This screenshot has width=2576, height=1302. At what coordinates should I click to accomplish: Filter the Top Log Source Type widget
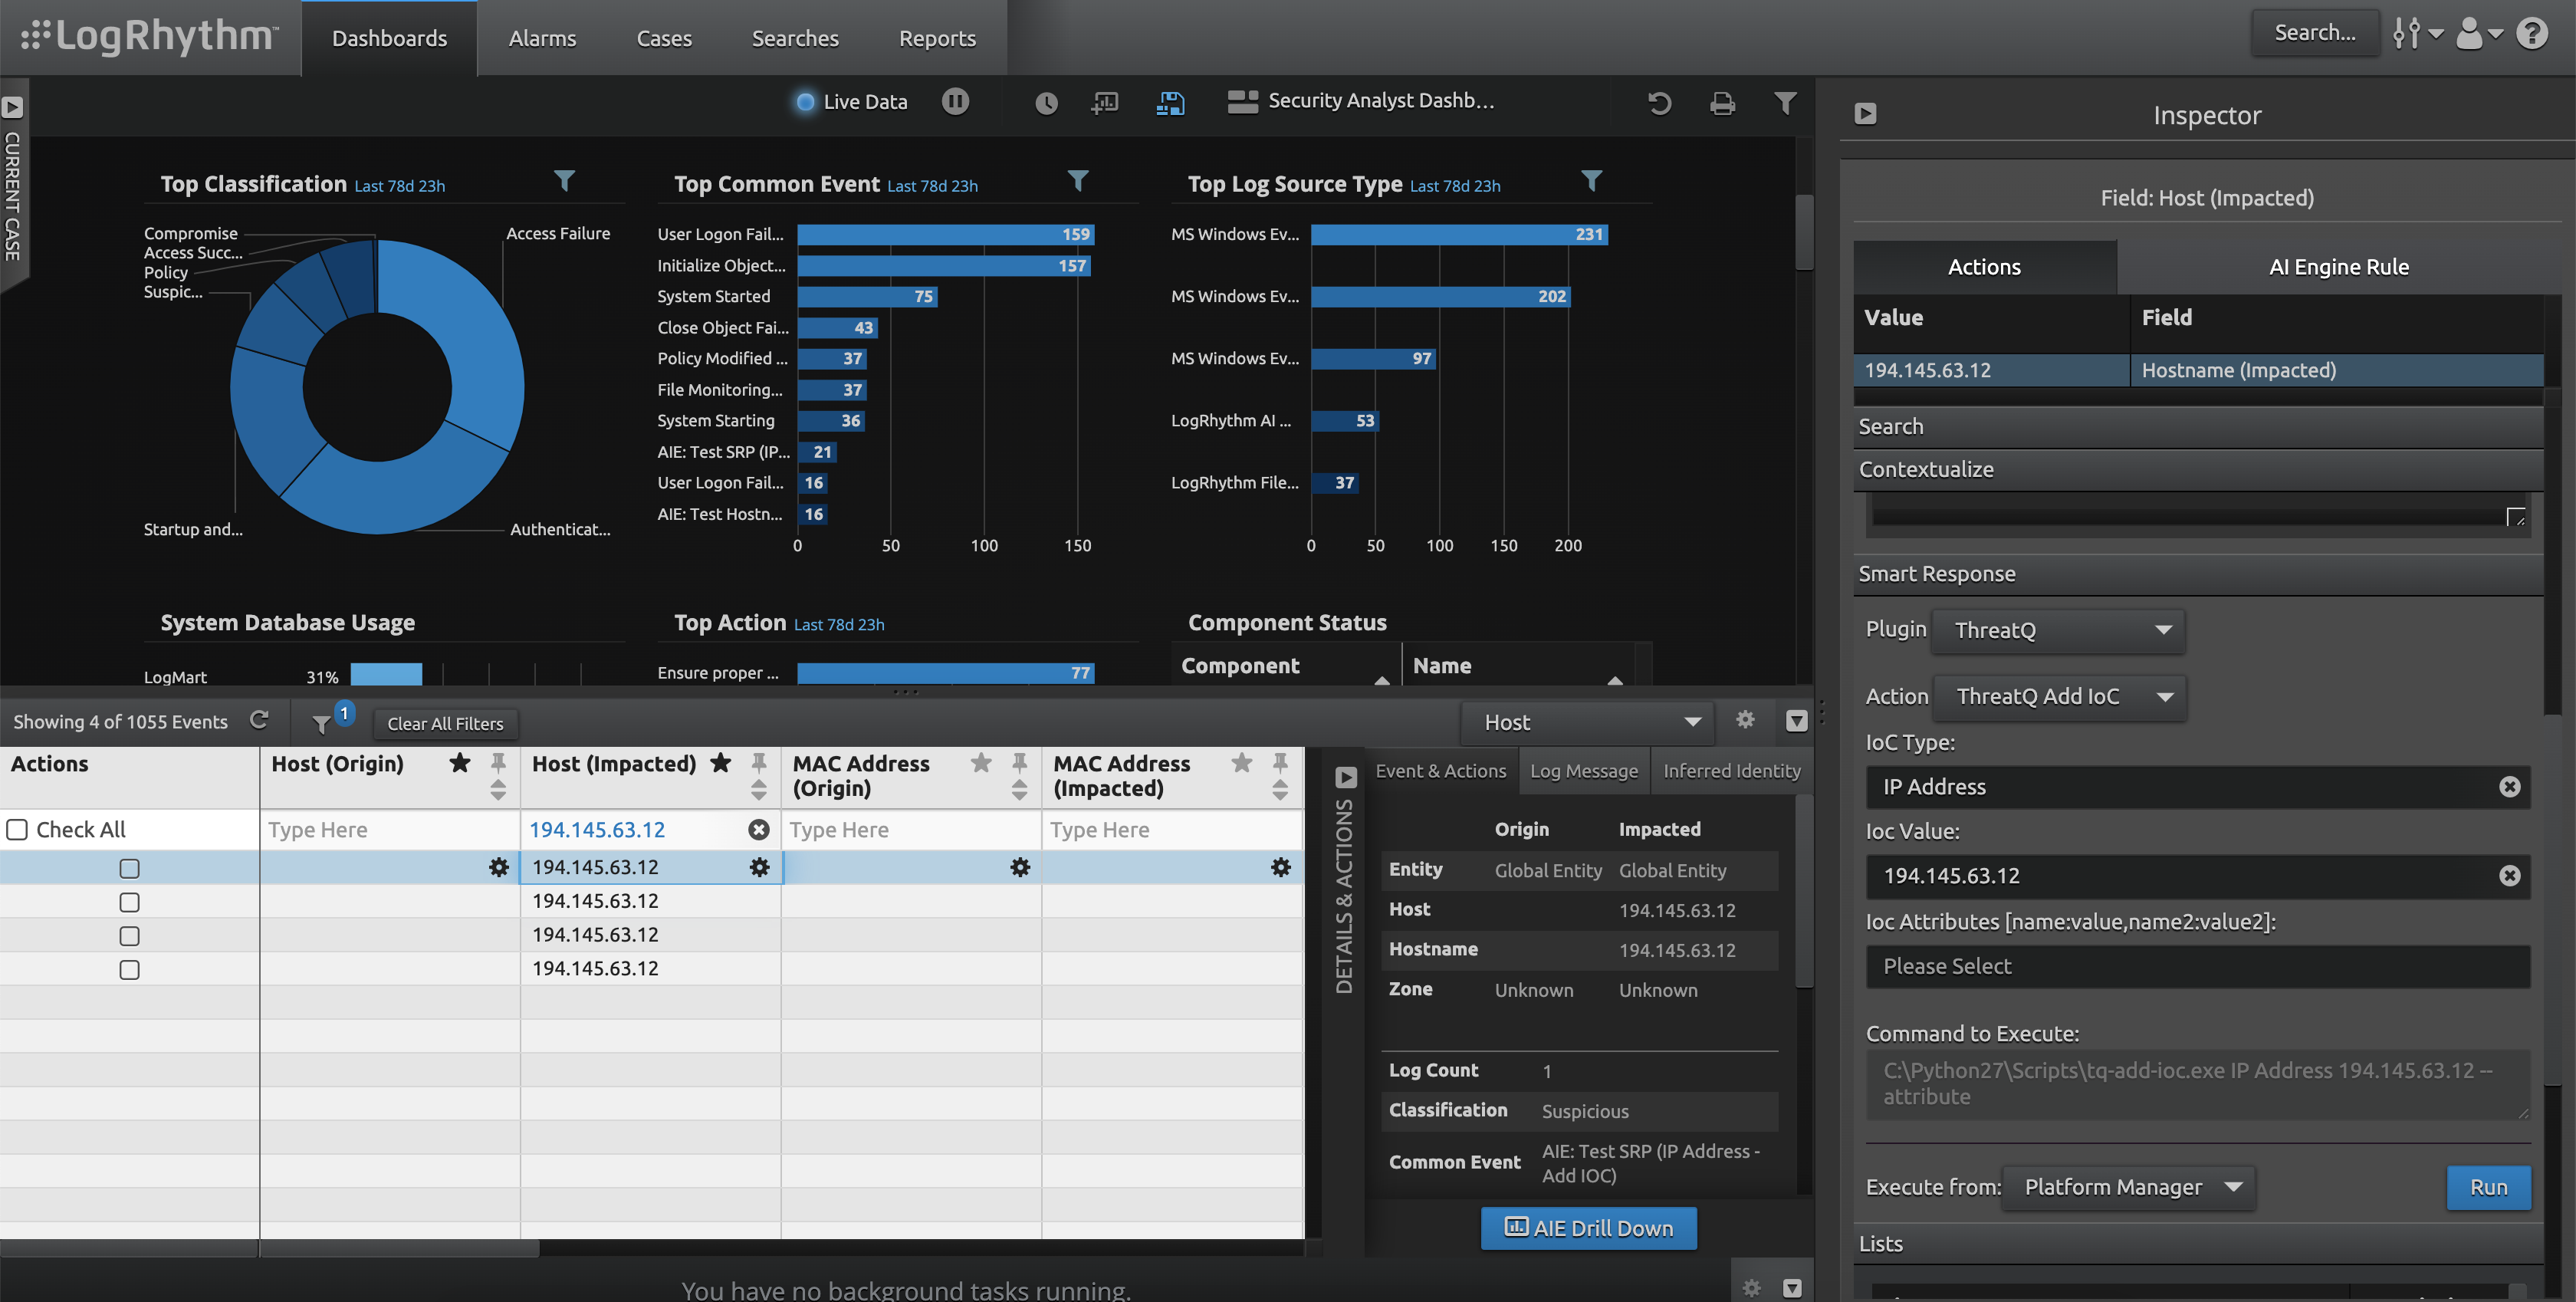tap(1591, 181)
